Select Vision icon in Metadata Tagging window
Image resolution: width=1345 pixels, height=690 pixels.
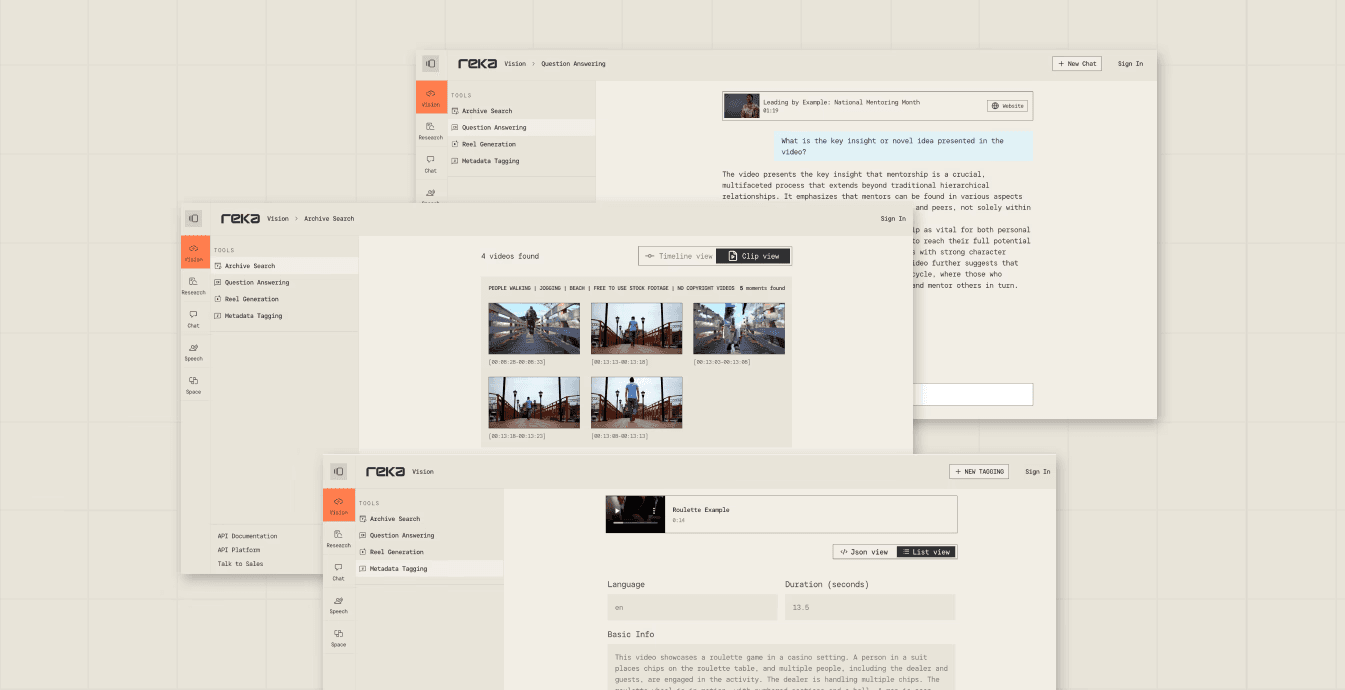click(x=339, y=505)
